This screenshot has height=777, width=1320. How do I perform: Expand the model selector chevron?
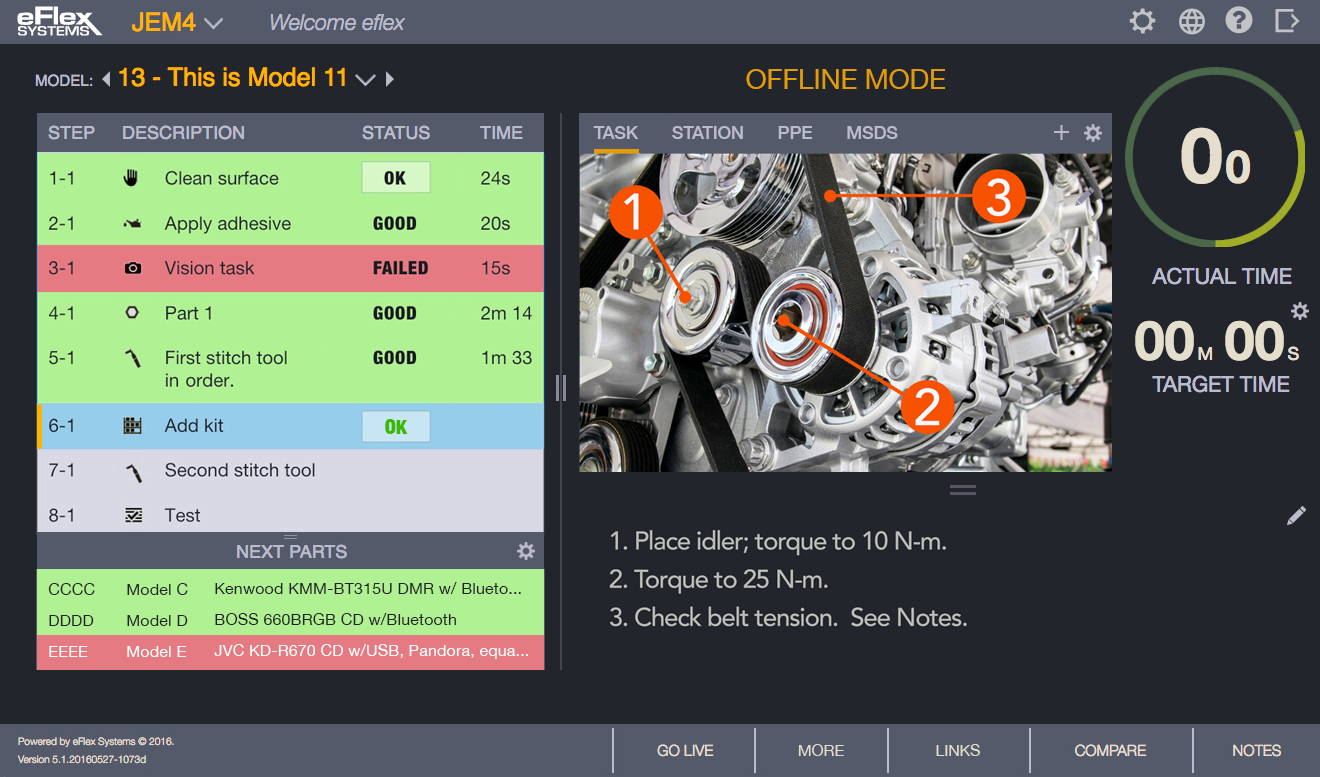pos(365,79)
